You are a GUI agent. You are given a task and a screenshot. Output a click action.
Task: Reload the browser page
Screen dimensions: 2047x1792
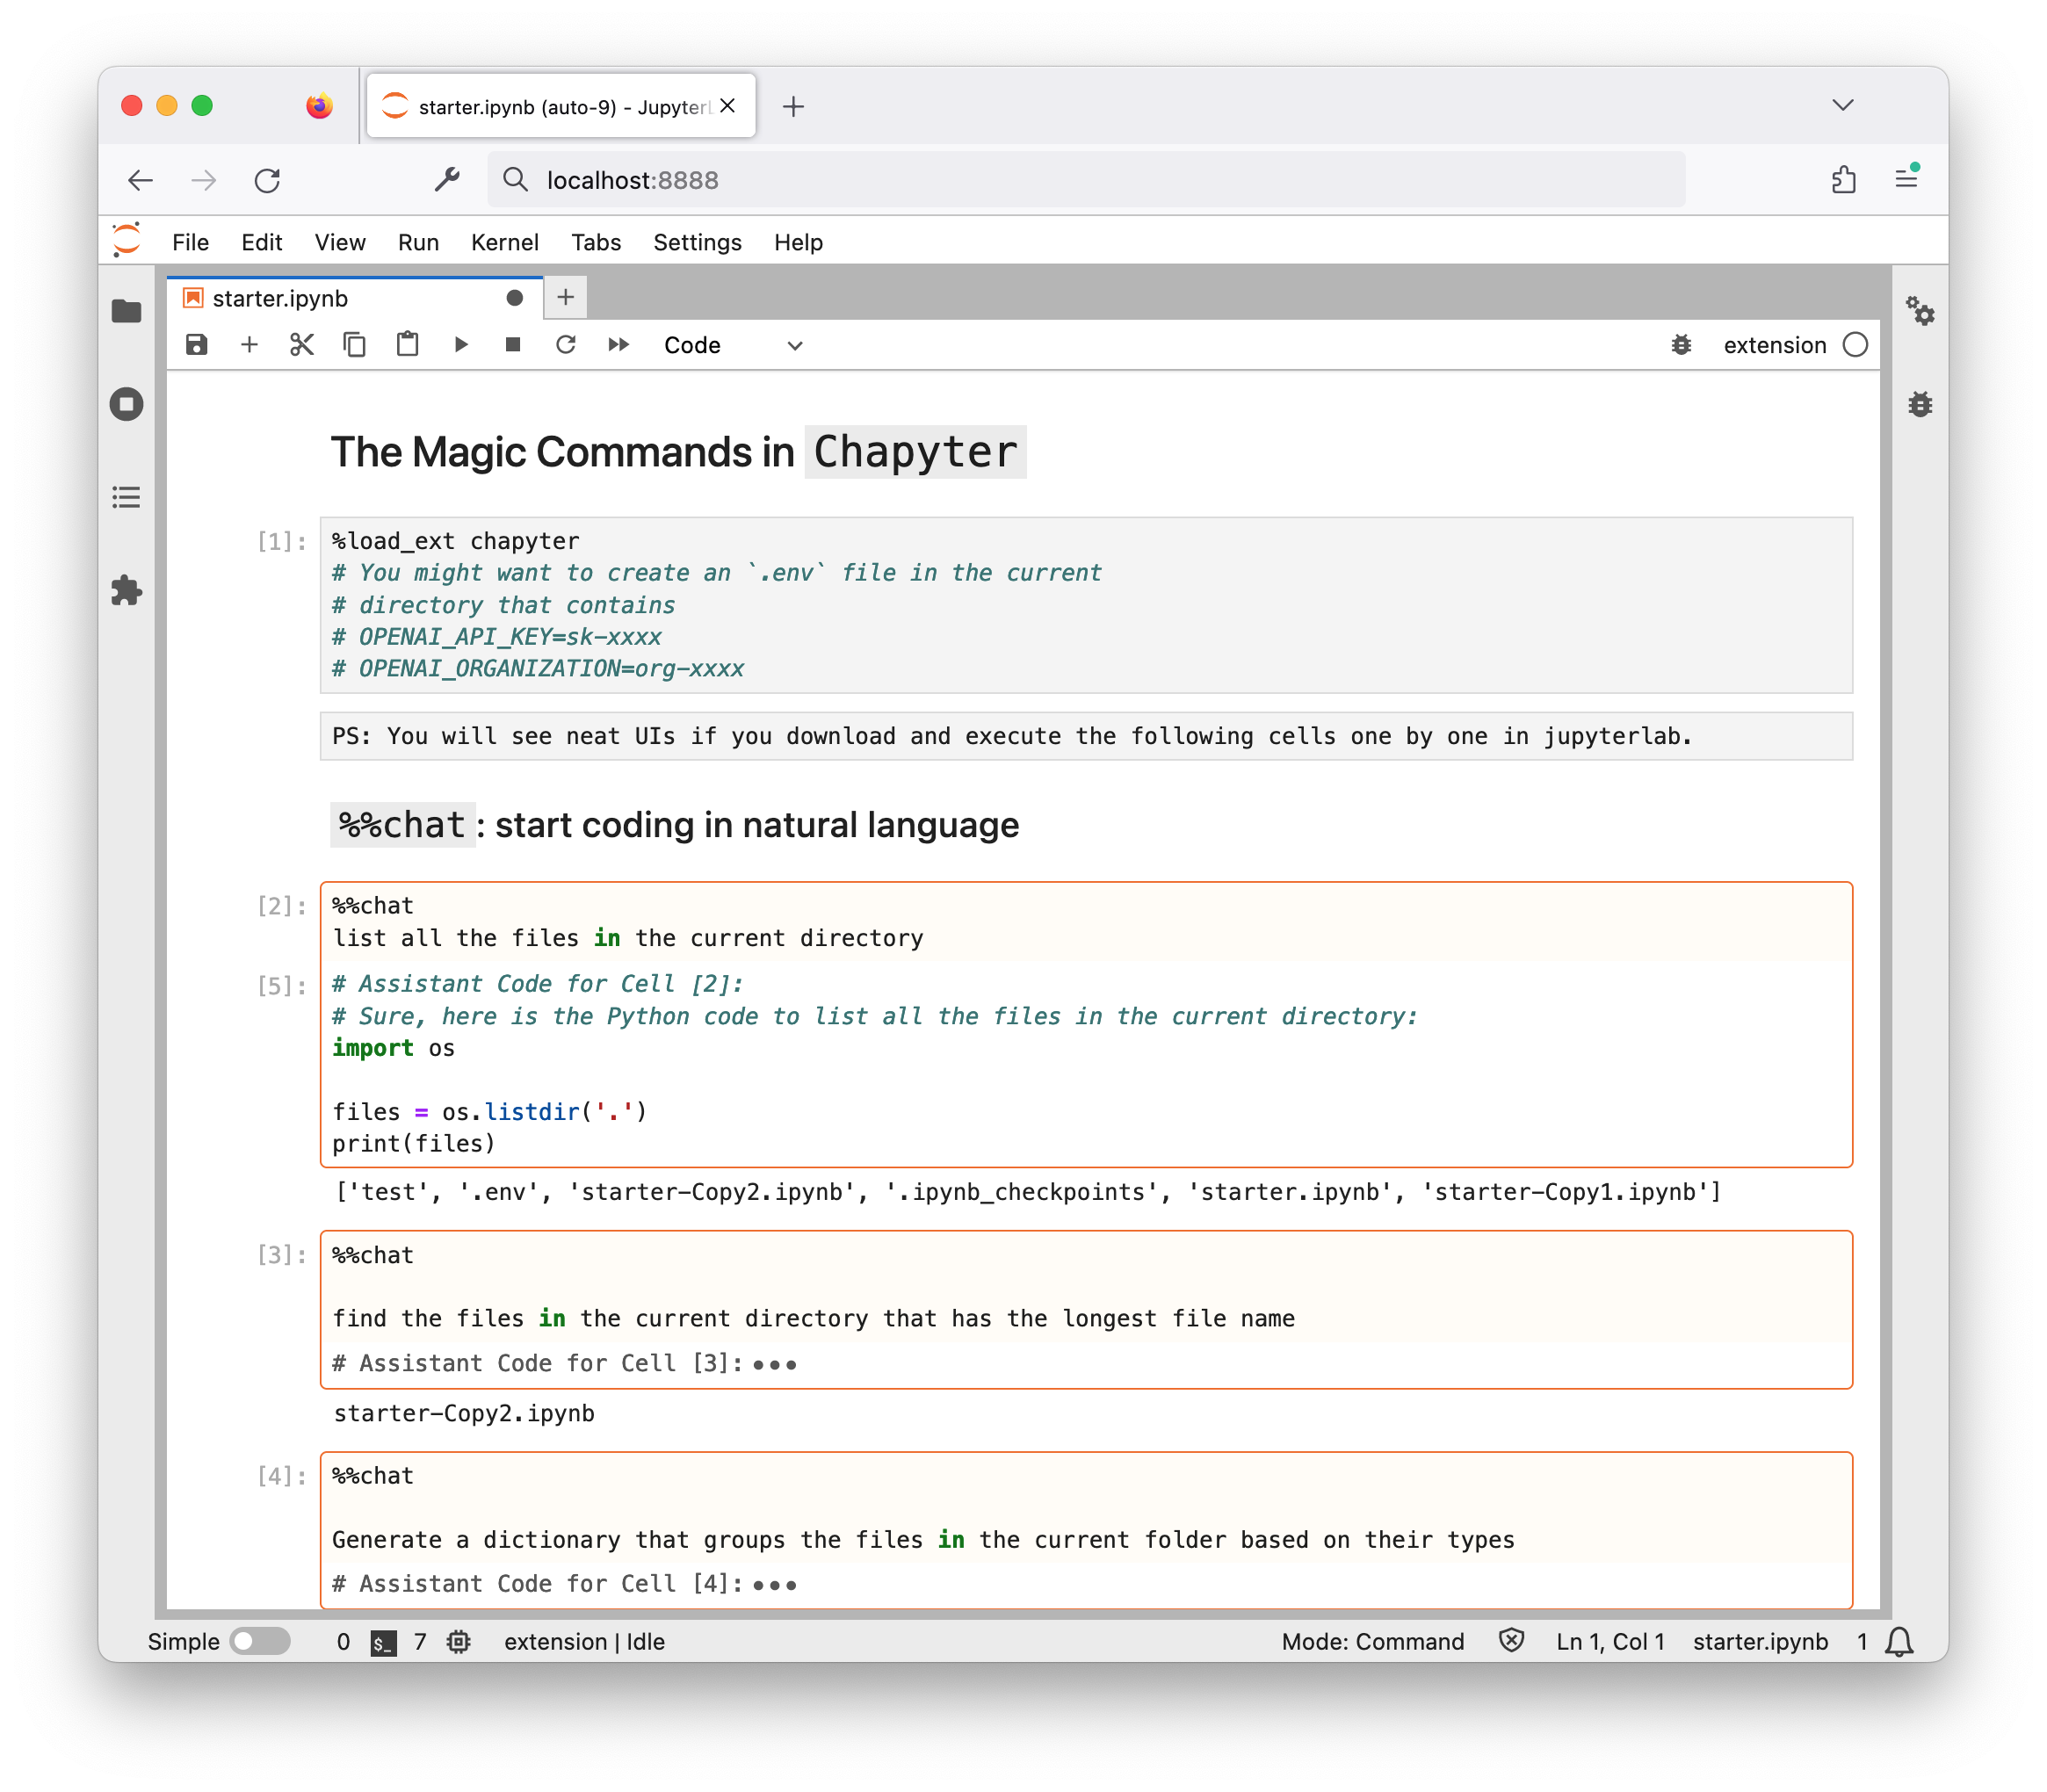tap(267, 180)
